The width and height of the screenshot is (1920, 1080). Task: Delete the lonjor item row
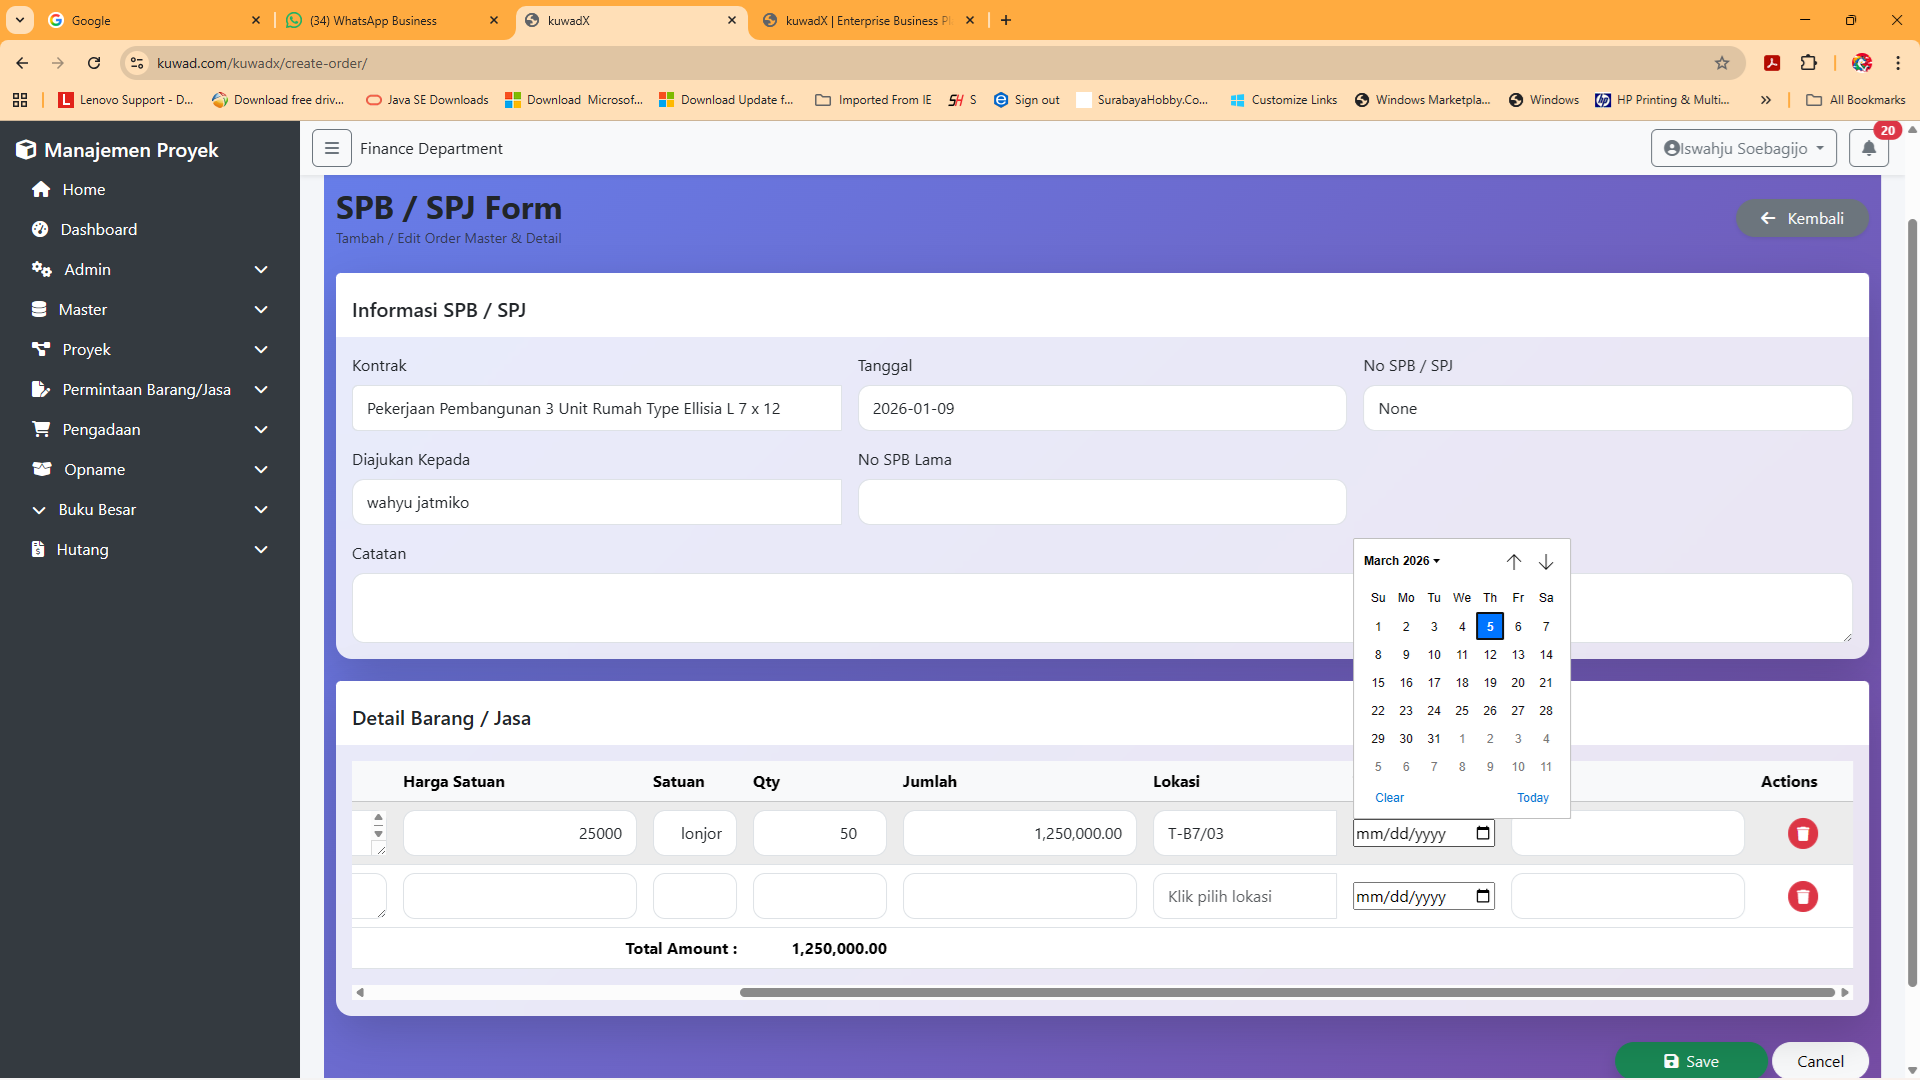click(x=1803, y=834)
